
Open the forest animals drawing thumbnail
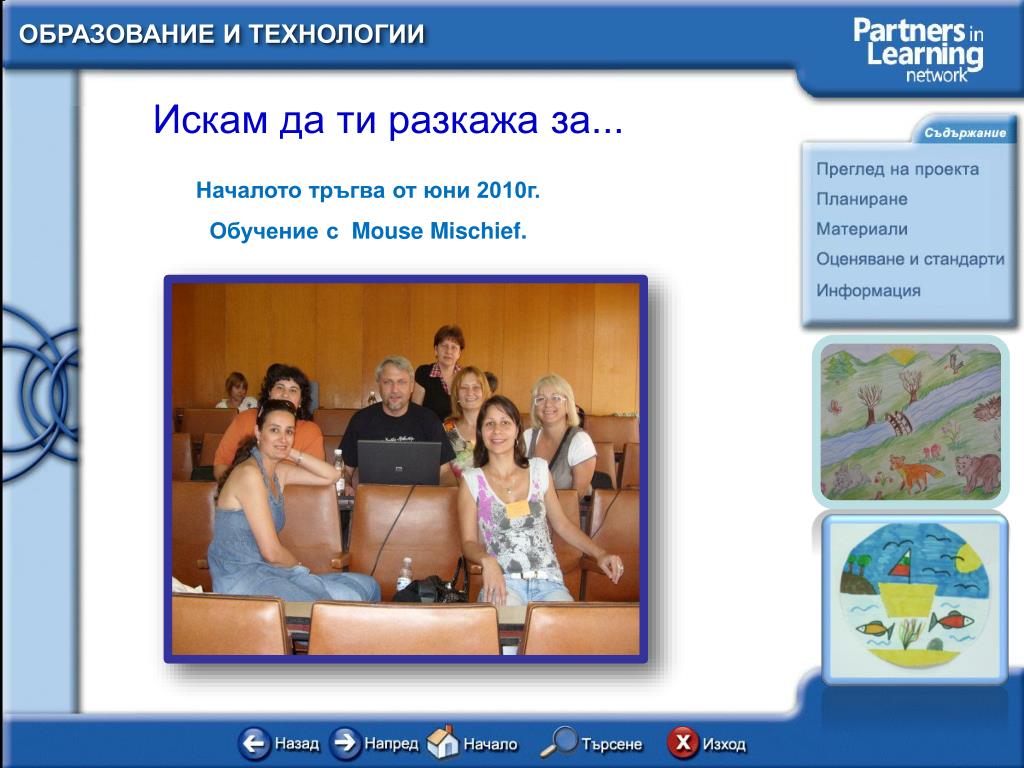point(910,423)
